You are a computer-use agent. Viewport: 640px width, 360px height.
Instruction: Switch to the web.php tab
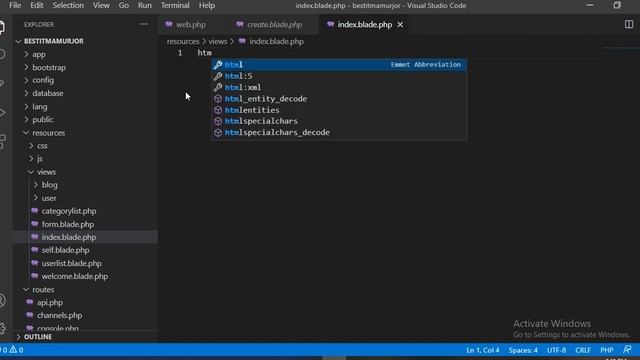[x=191, y=25]
